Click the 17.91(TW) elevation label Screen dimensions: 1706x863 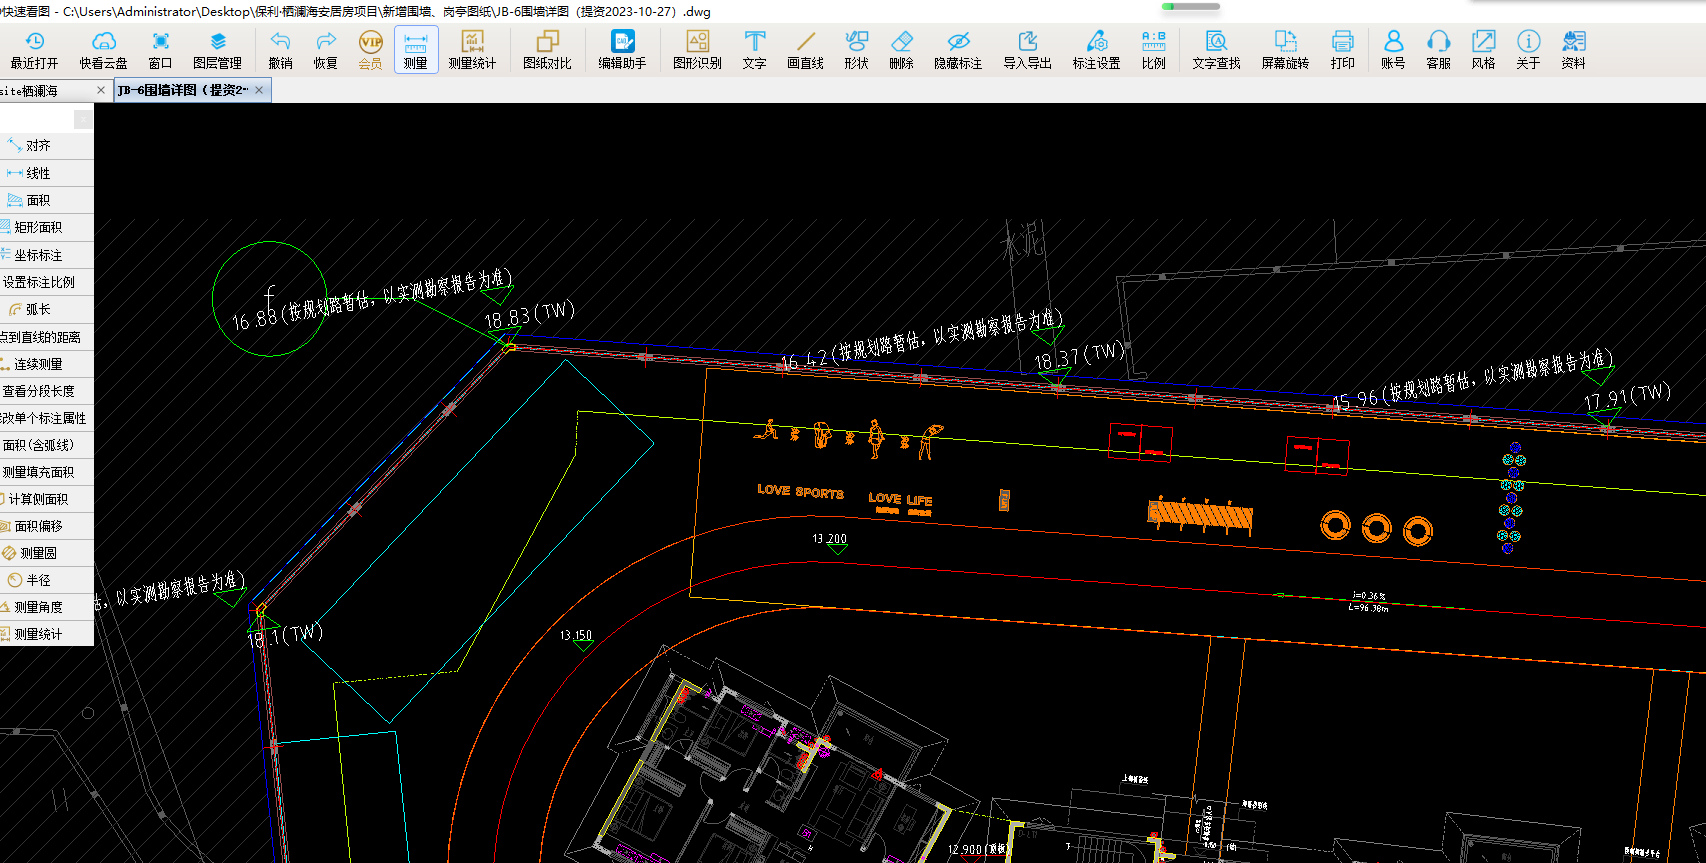pos(1627,397)
